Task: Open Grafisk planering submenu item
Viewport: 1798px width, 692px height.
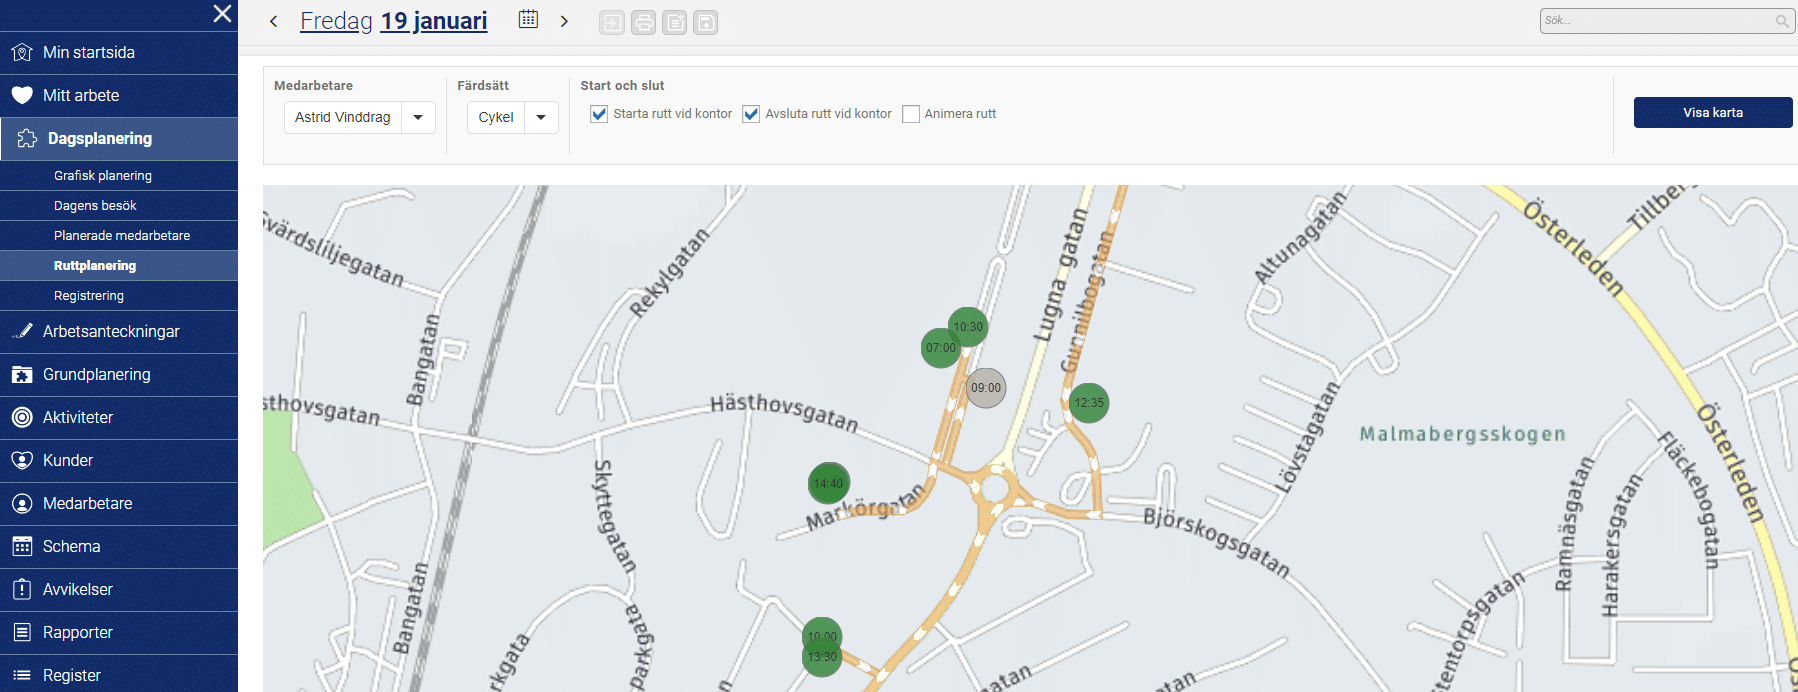Action: [x=103, y=176]
